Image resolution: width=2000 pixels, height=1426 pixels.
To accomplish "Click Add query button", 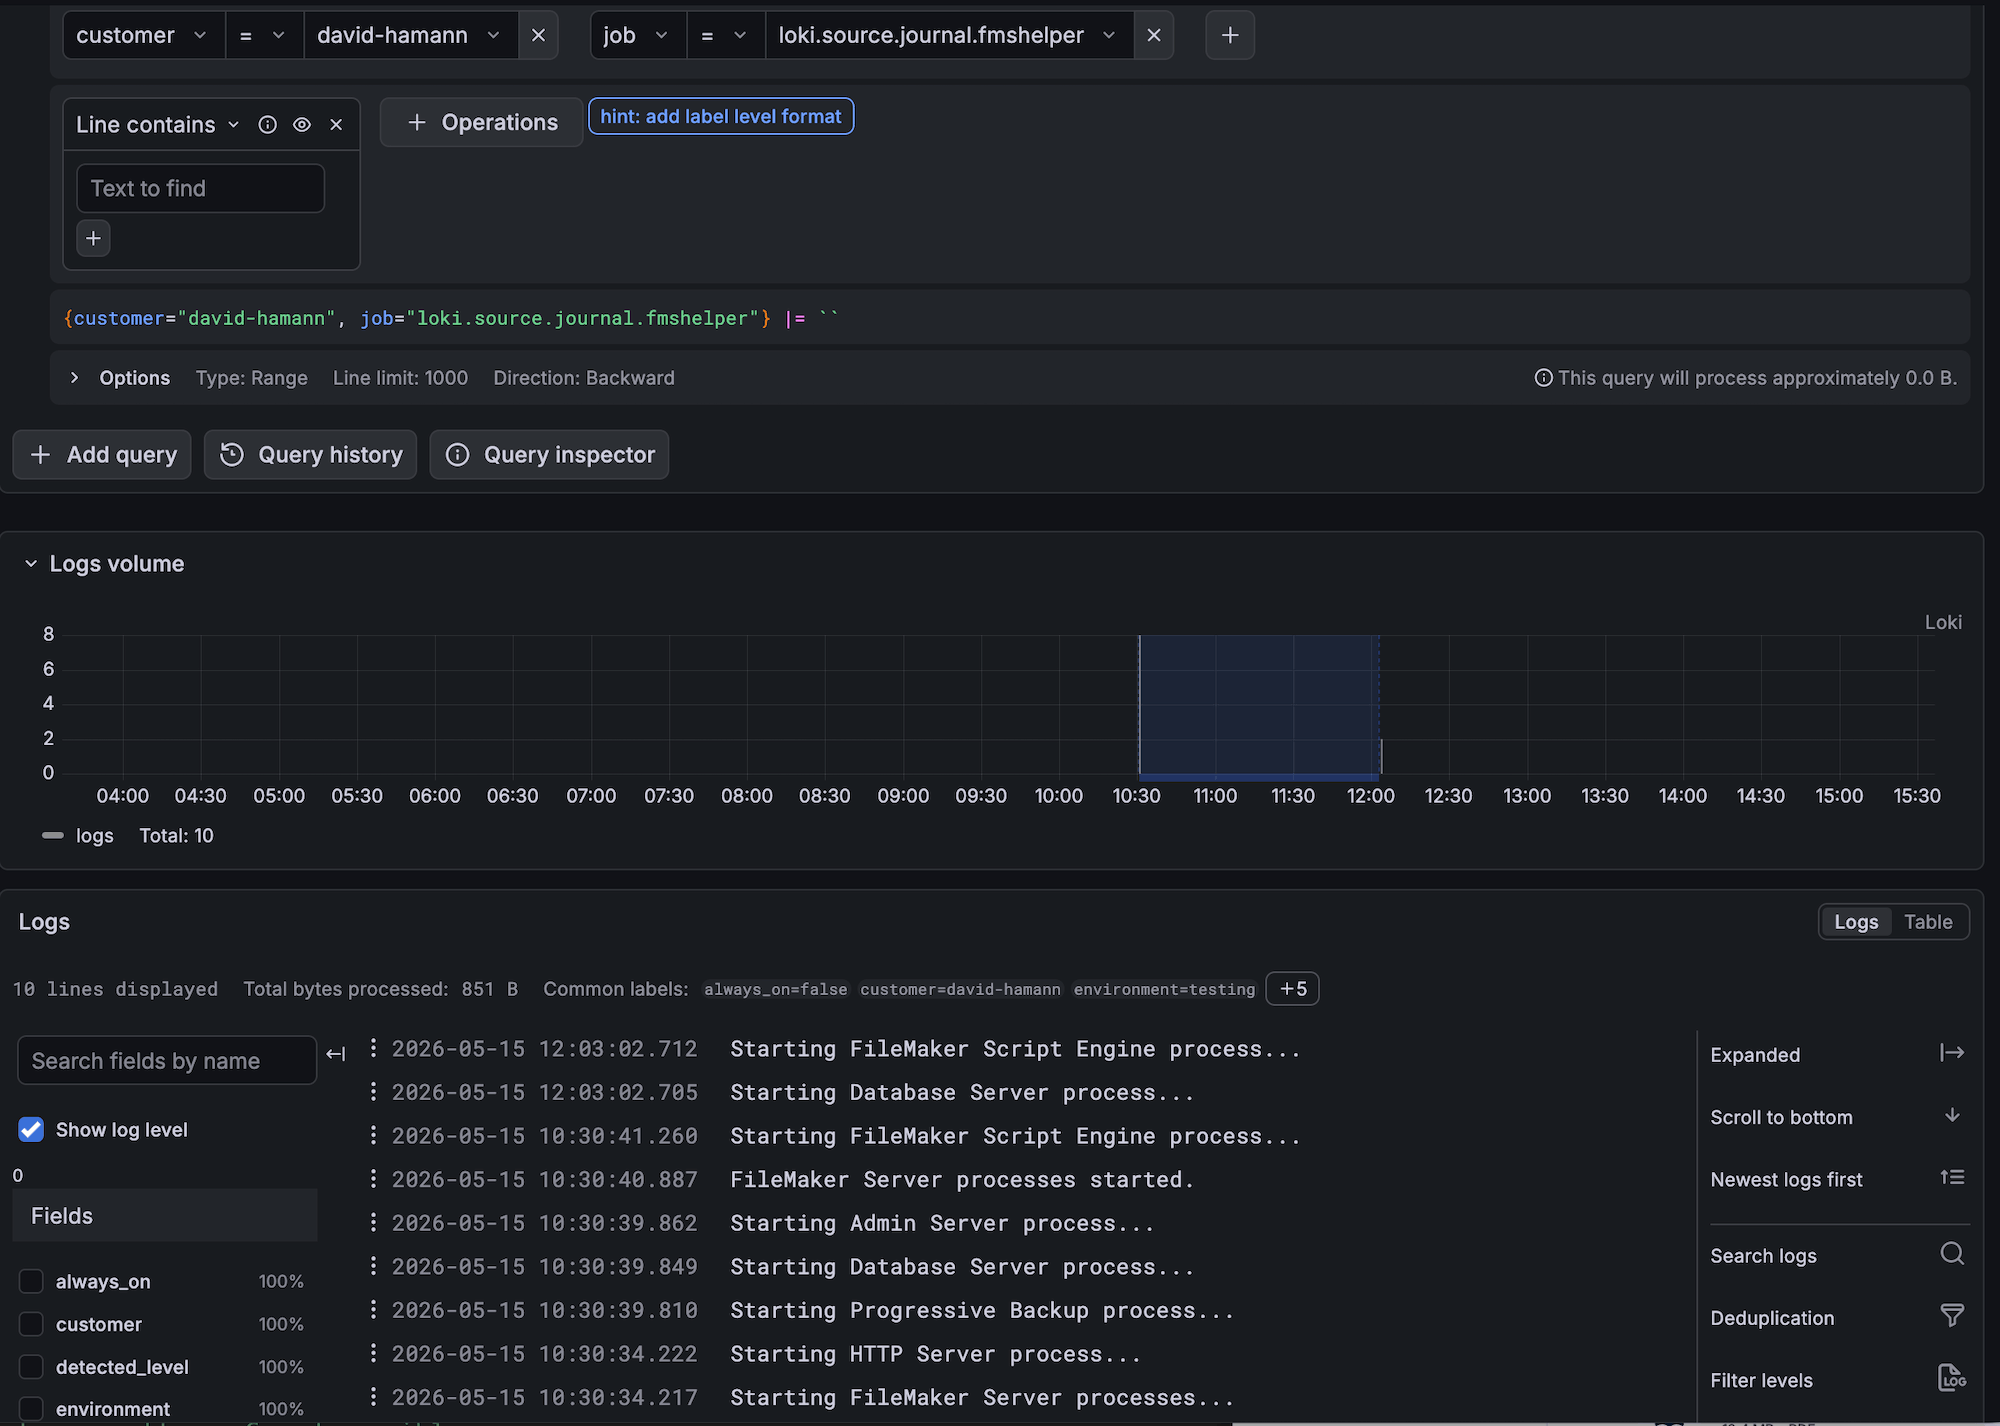I will coord(102,454).
